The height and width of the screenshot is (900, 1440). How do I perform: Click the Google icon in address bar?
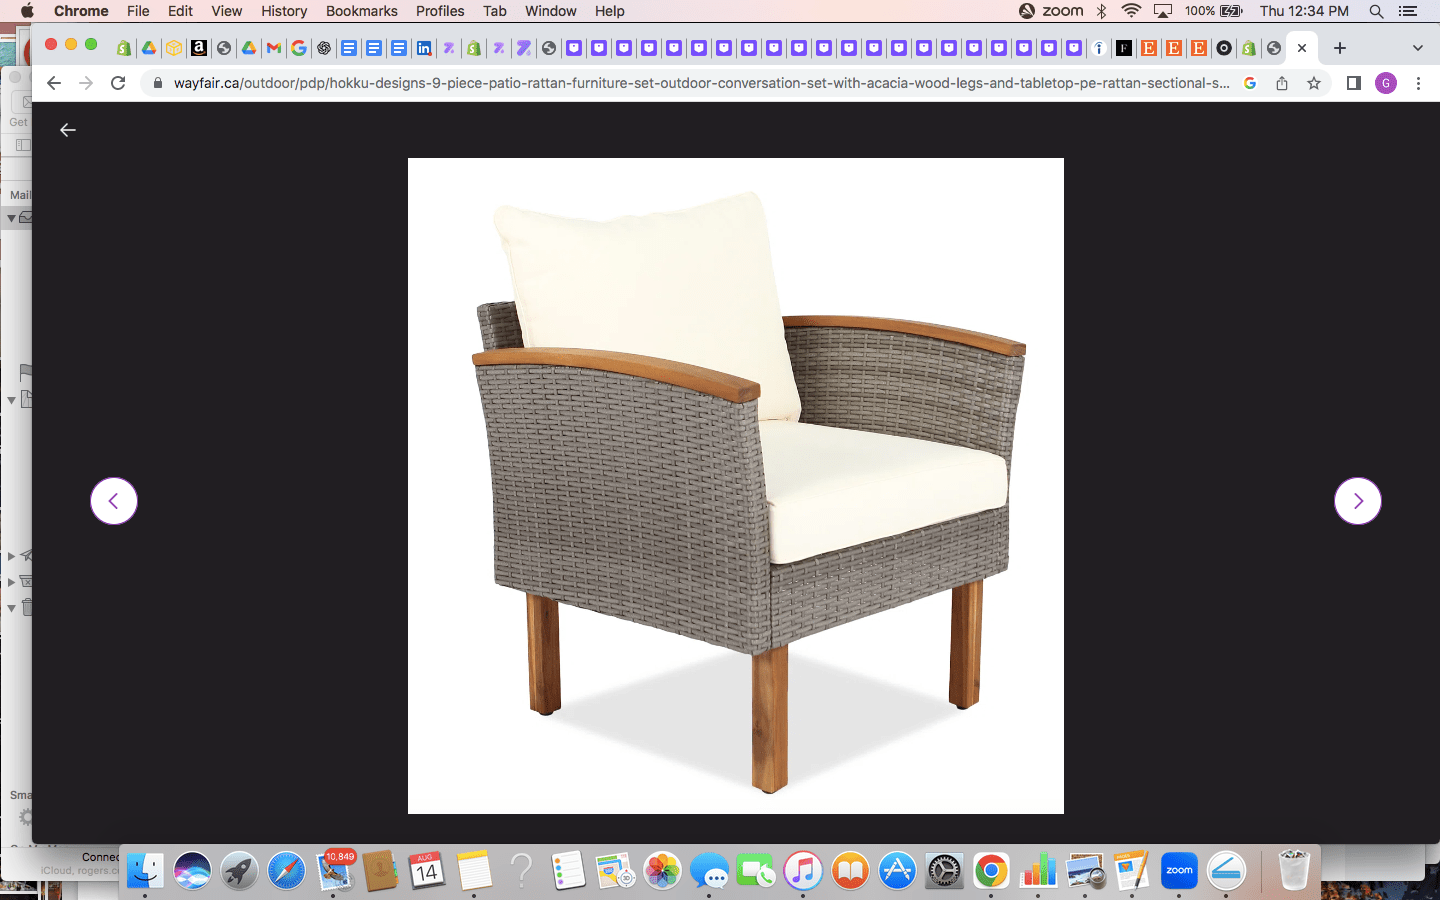click(x=1250, y=83)
